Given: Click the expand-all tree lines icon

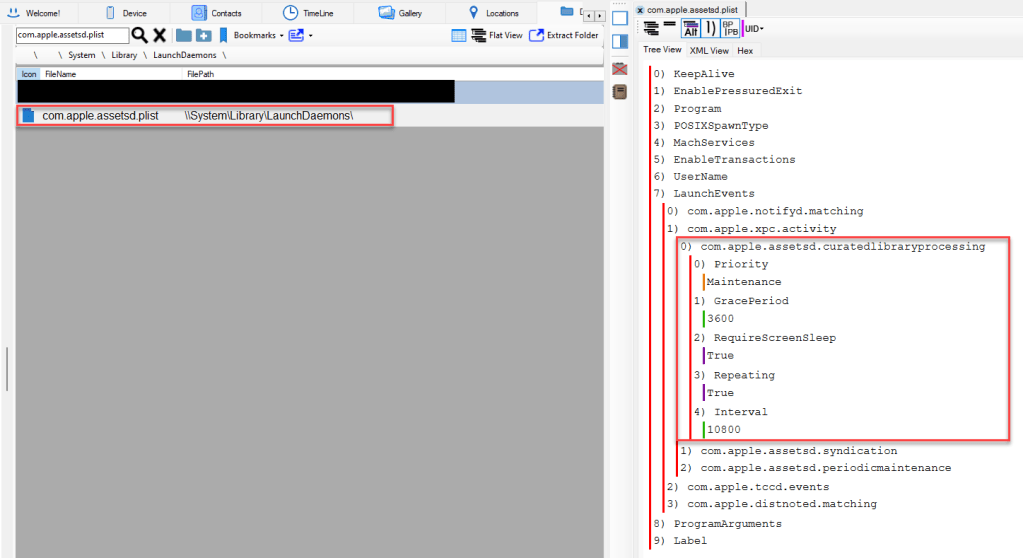Looking at the screenshot, I should [652, 28].
